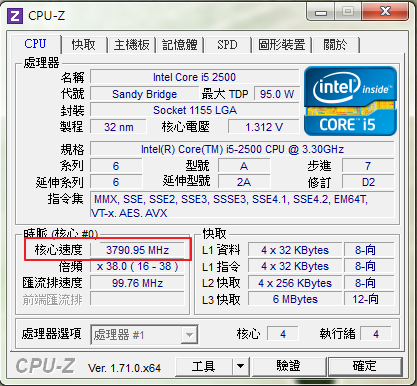Click the 驗證 button
This screenshot has width=417, height=386.
289,367
